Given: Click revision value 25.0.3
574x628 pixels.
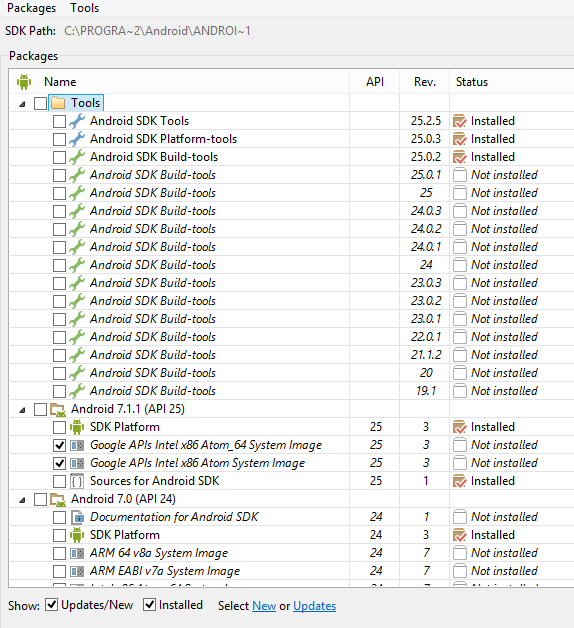Looking at the screenshot, I should click(426, 139).
